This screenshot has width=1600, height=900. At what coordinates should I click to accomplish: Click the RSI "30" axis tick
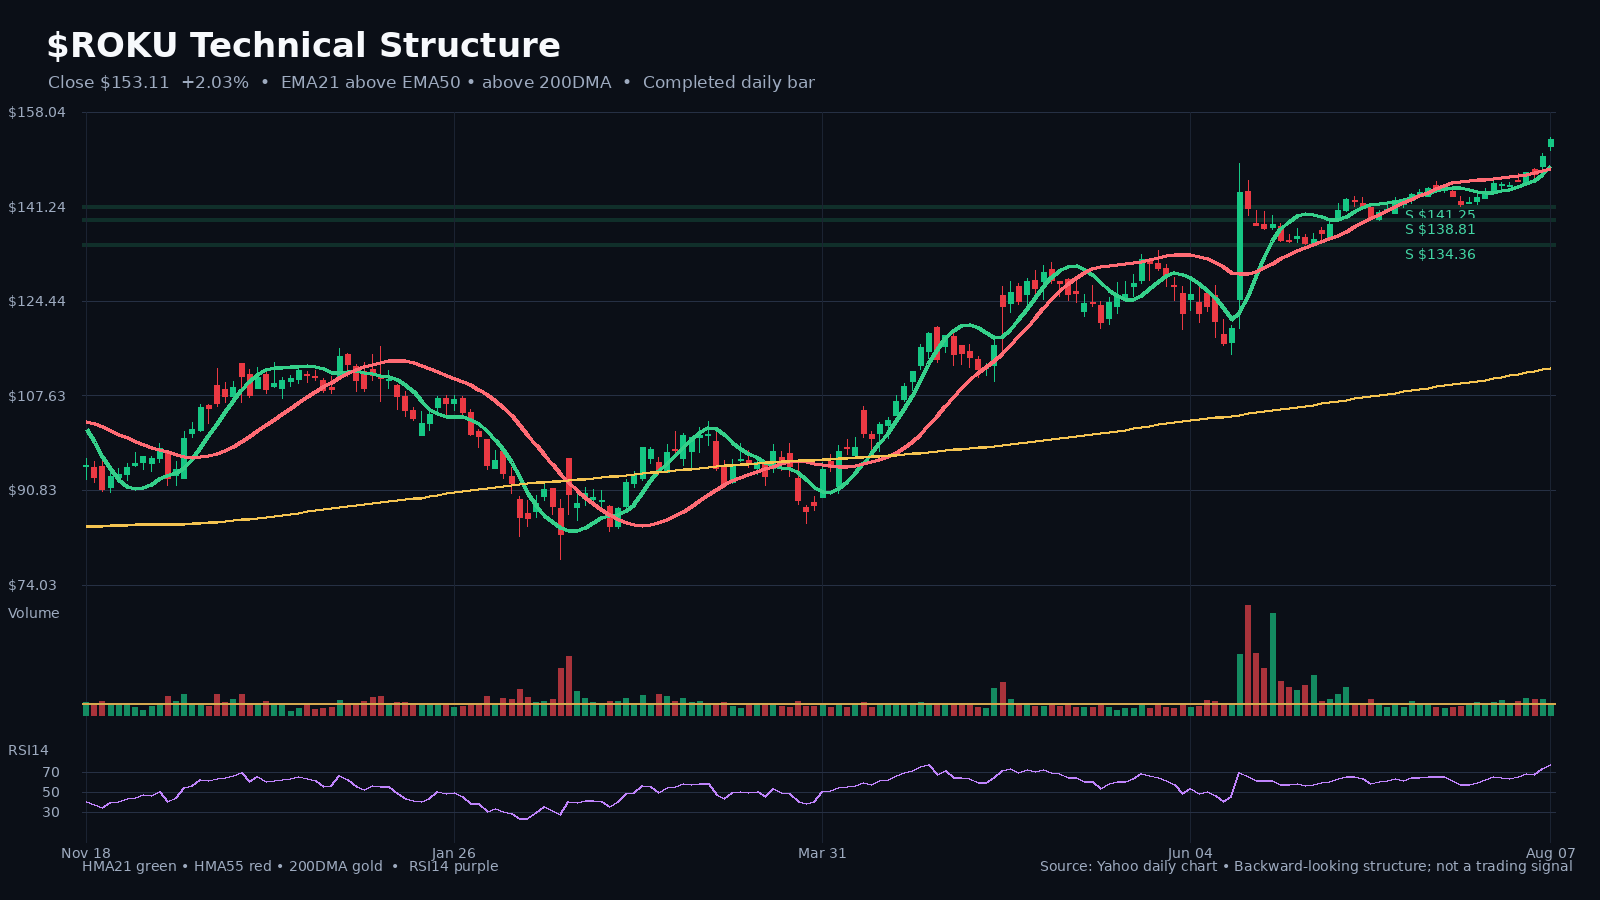(x=51, y=812)
